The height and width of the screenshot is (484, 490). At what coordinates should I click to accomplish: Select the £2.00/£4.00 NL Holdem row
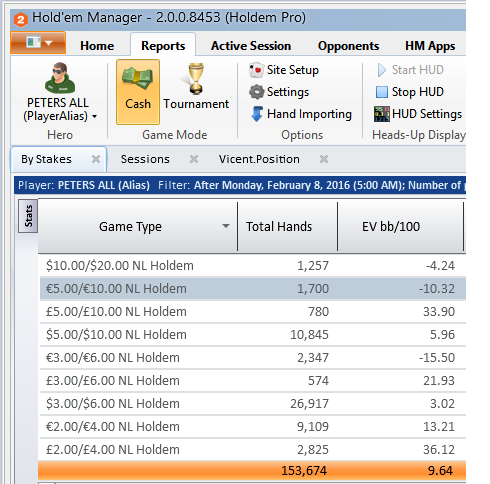tap(253, 450)
